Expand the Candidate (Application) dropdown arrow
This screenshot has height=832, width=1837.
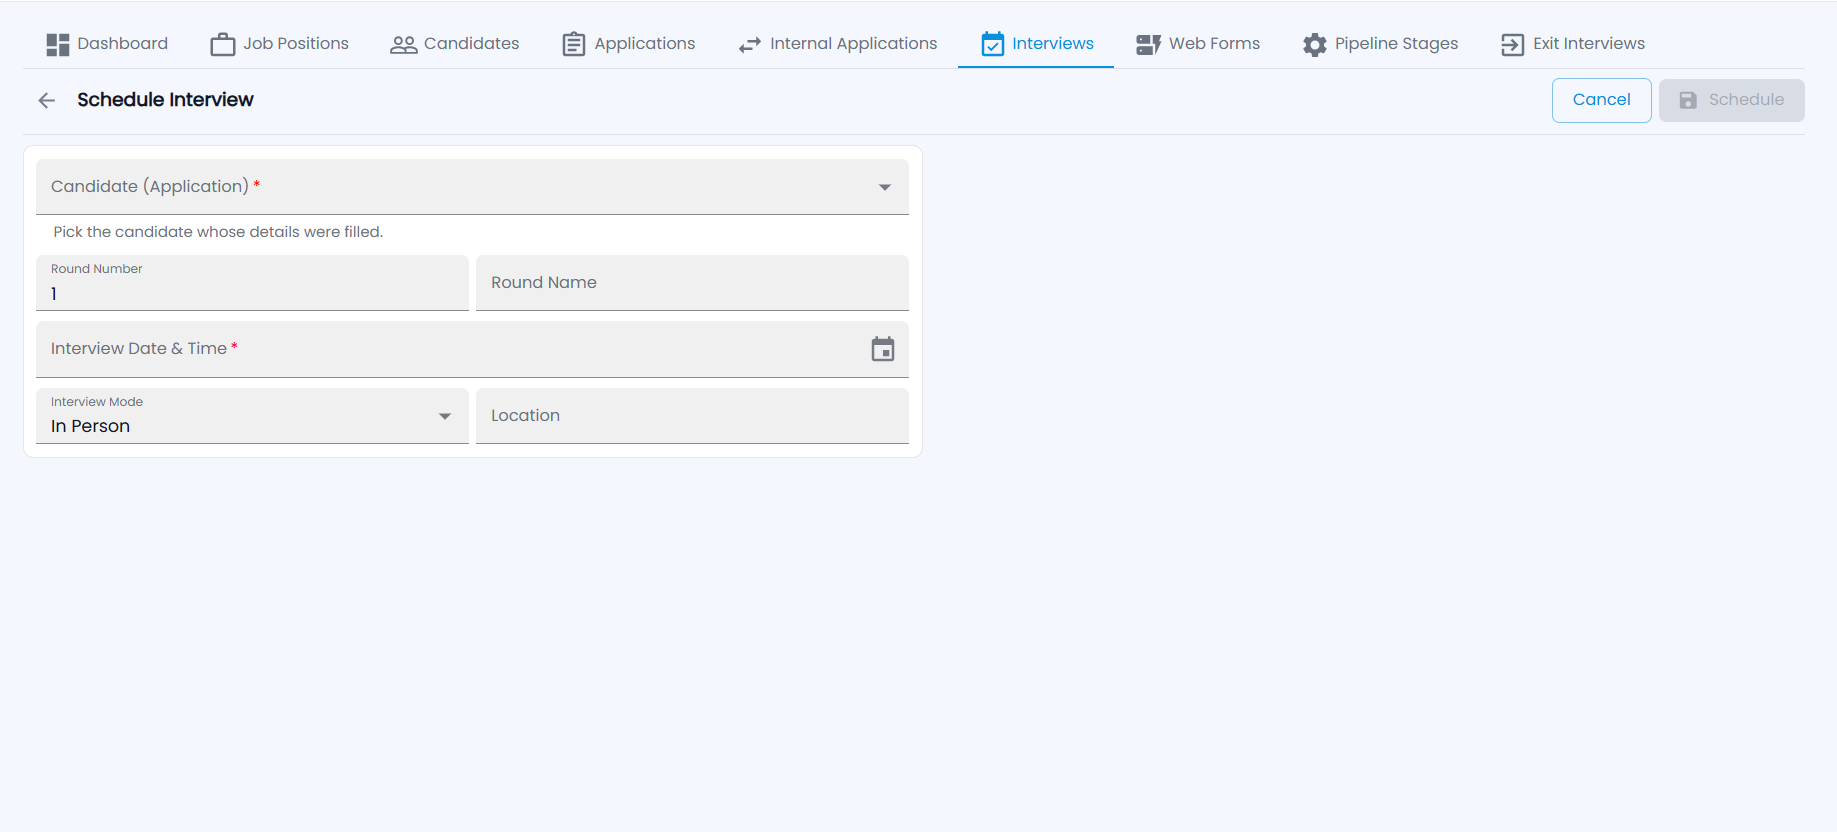[x=885, y=187]
